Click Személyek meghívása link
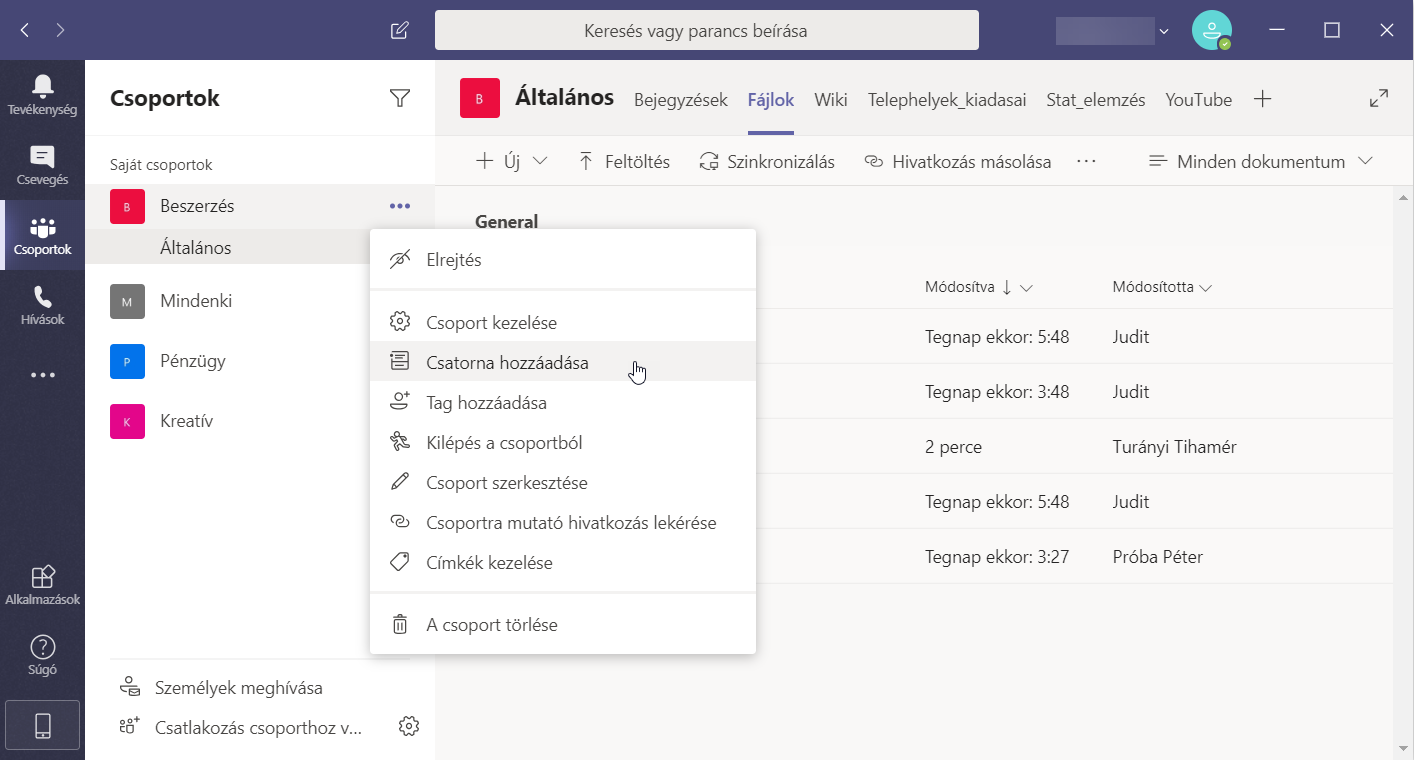 point(238,688)
